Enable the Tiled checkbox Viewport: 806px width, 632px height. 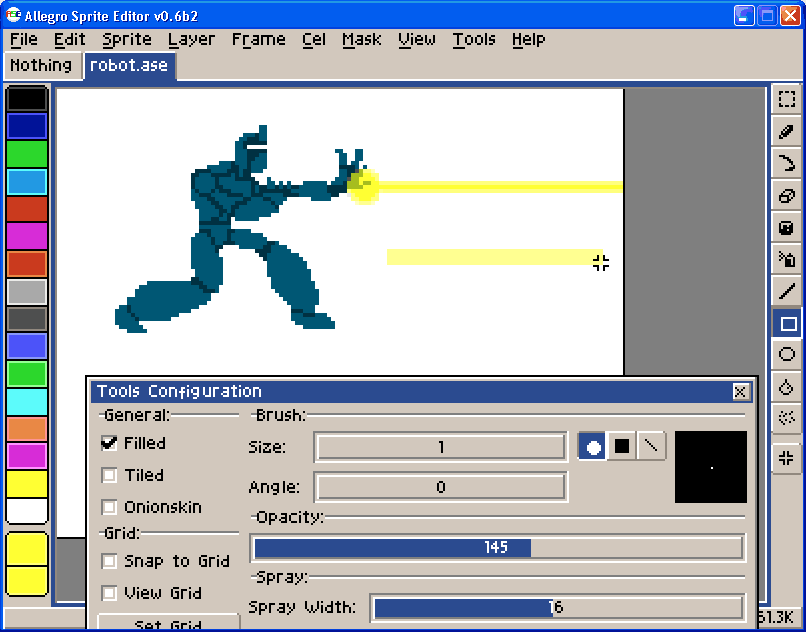pyautogui.click(x=109, y=475)
